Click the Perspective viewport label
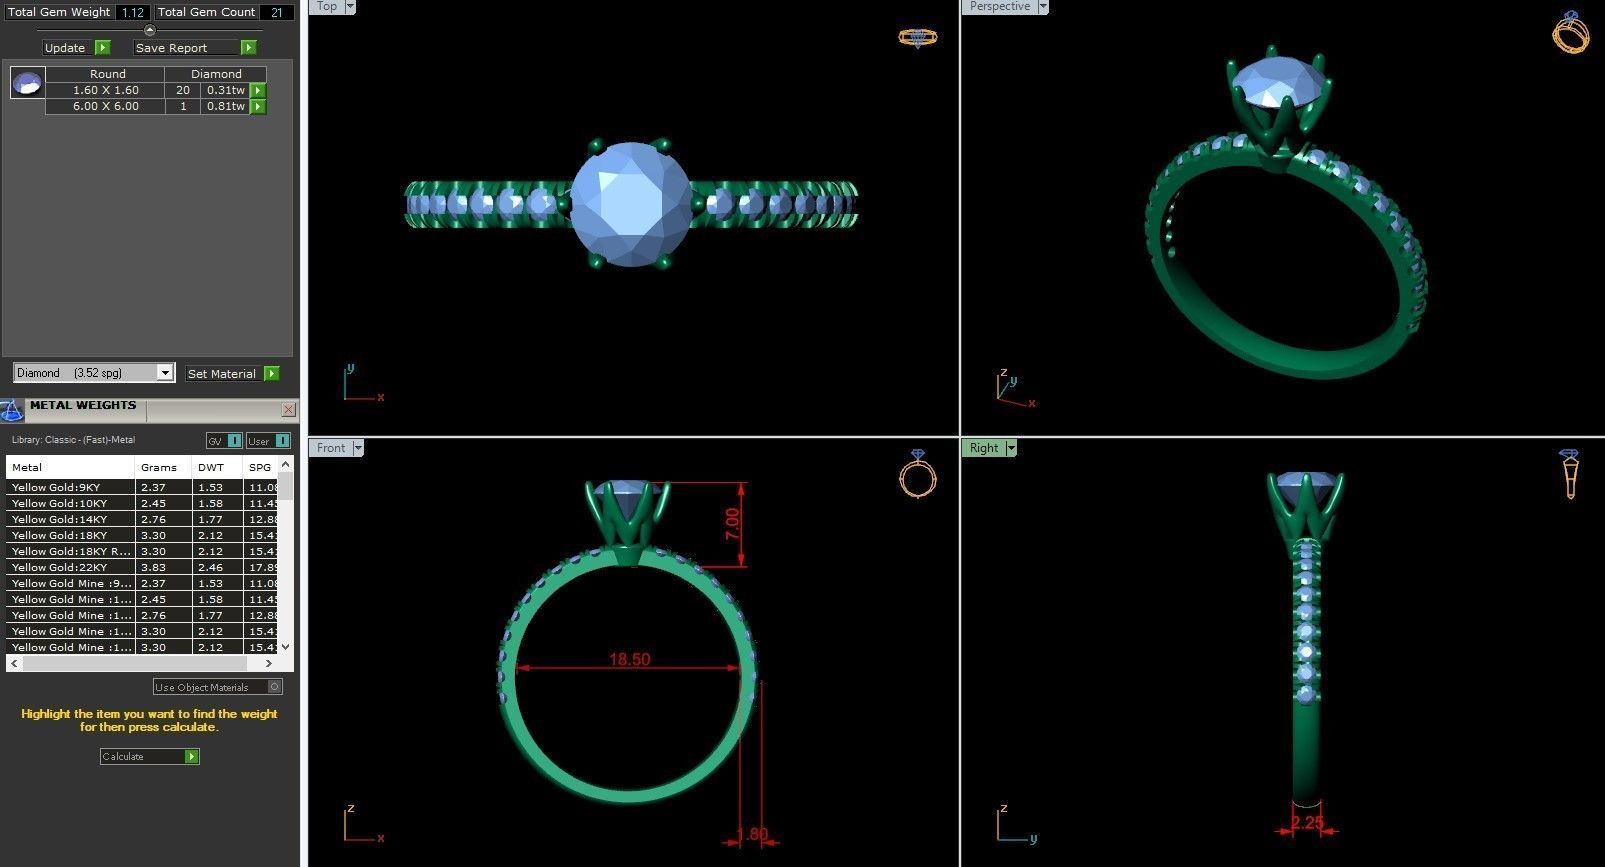 point(999,6)
